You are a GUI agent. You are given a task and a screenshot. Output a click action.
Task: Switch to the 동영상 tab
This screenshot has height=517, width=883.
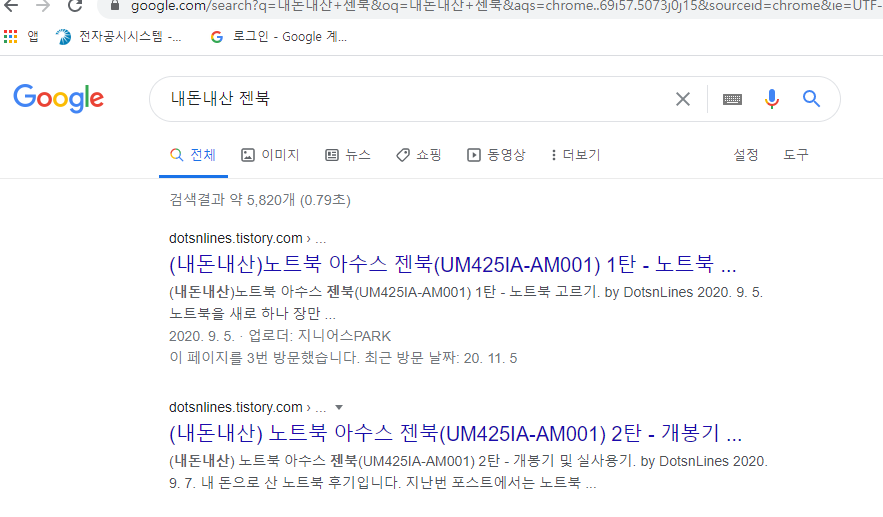click(x=496, y=155)
